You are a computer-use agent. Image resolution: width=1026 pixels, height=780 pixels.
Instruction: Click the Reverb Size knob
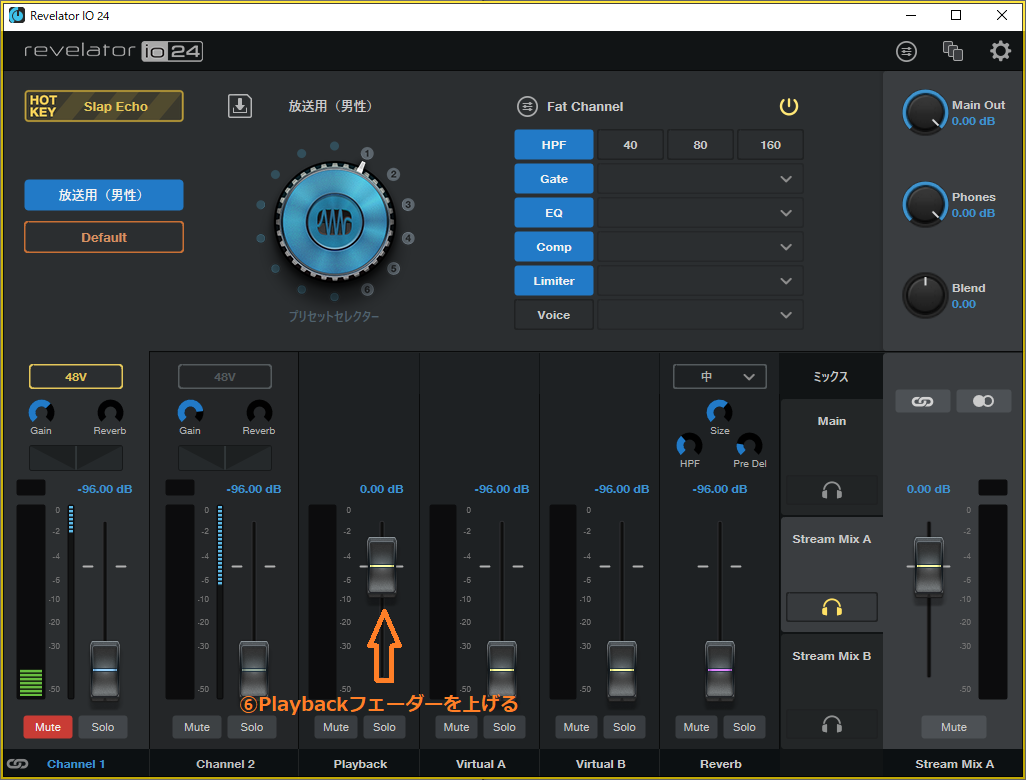[720, 412]
